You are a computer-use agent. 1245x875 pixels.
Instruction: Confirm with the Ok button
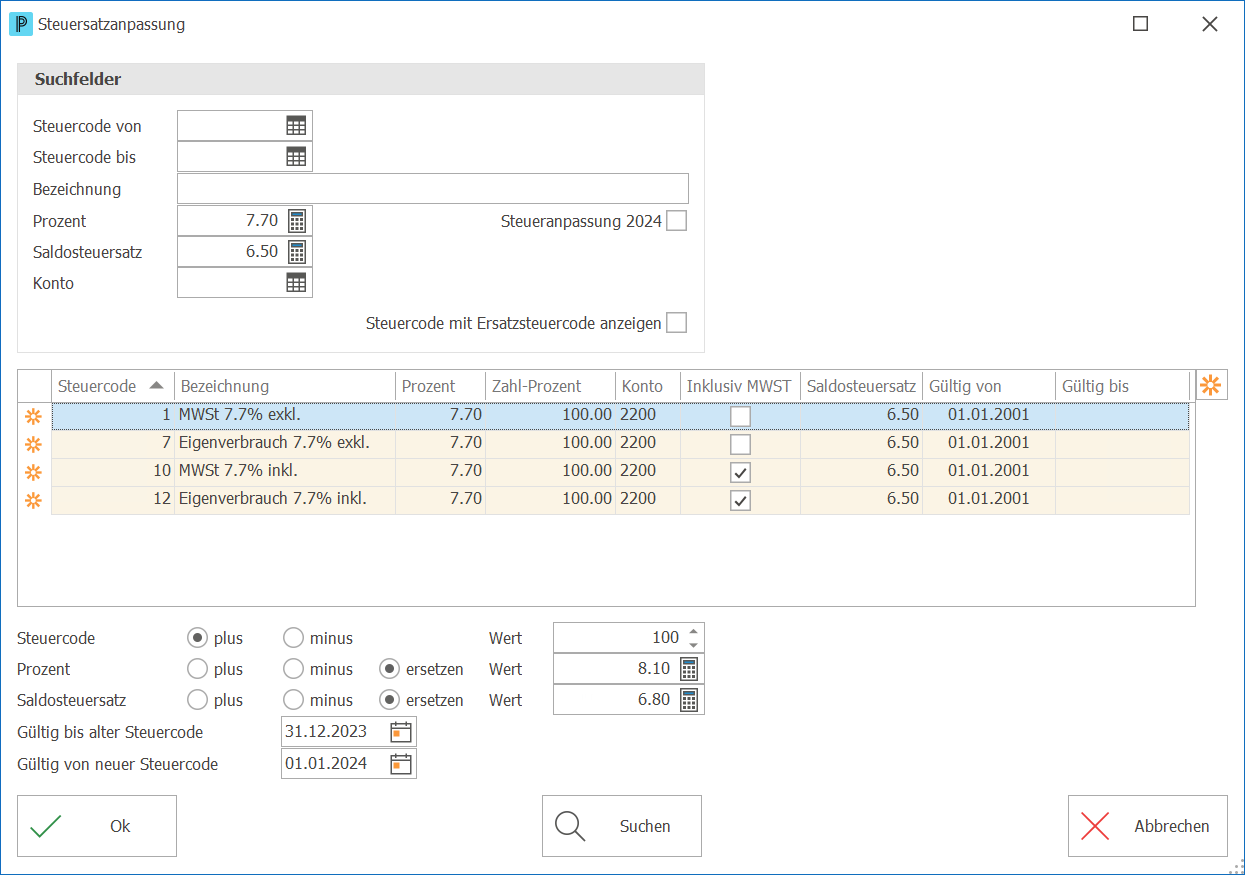click(97, 826)
